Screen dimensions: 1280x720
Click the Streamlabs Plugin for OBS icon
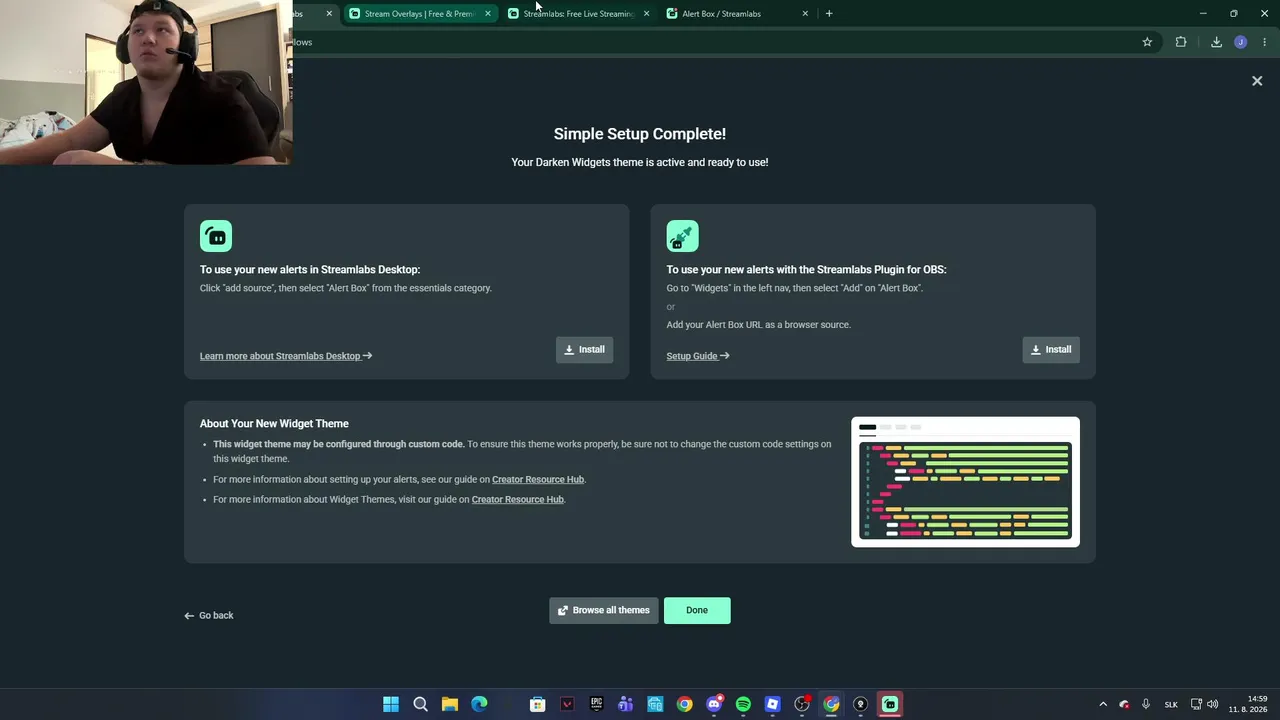click(683, 236)
